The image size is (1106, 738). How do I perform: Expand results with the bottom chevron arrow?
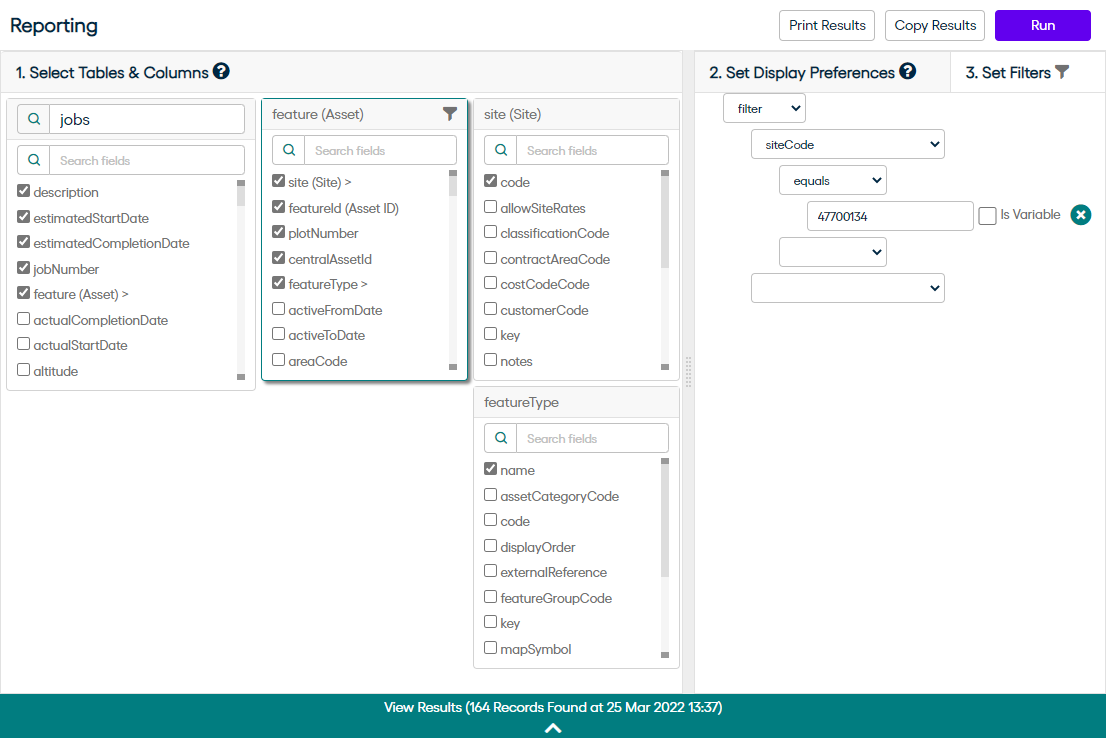[552, 728]
